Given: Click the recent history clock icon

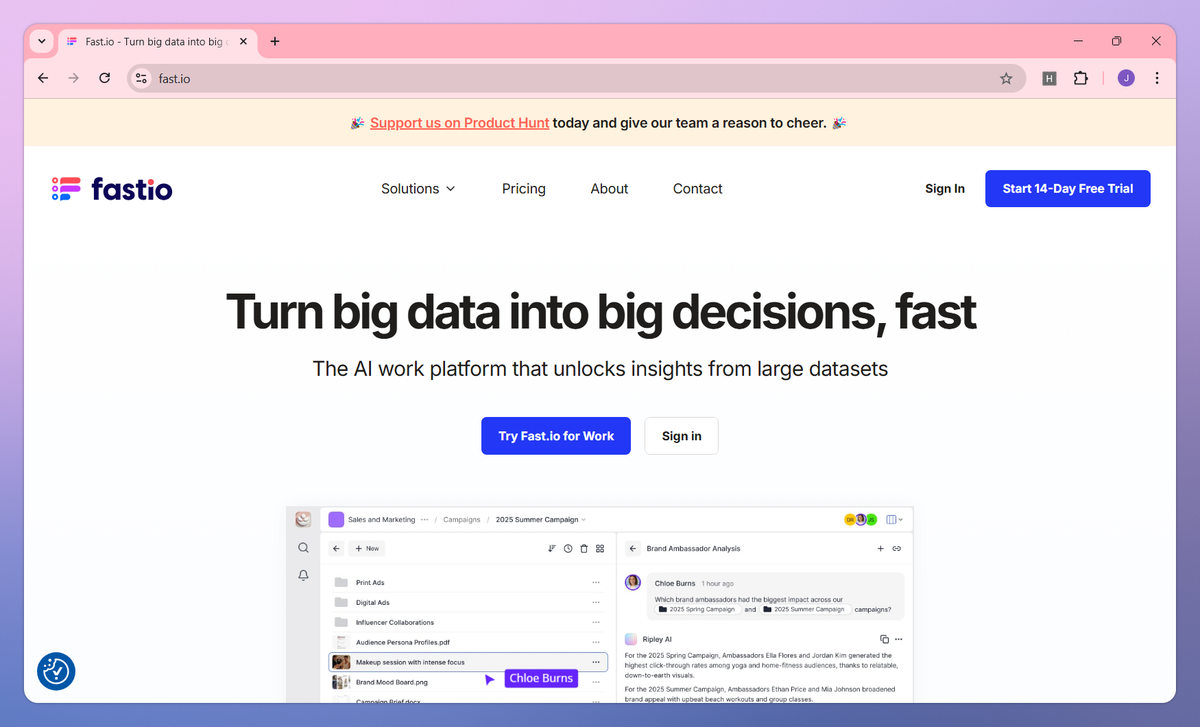Looking at the screenshot, I should (x=568, y=548).
